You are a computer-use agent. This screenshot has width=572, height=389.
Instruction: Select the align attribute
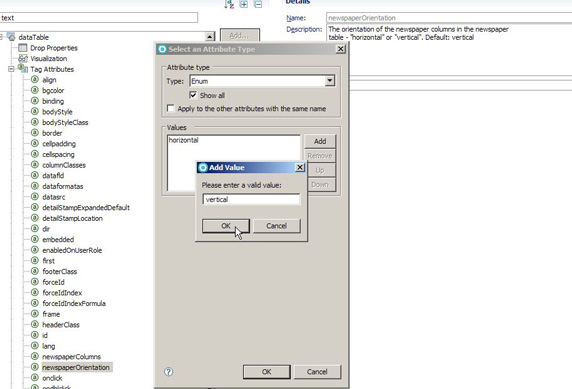[49, 80]
